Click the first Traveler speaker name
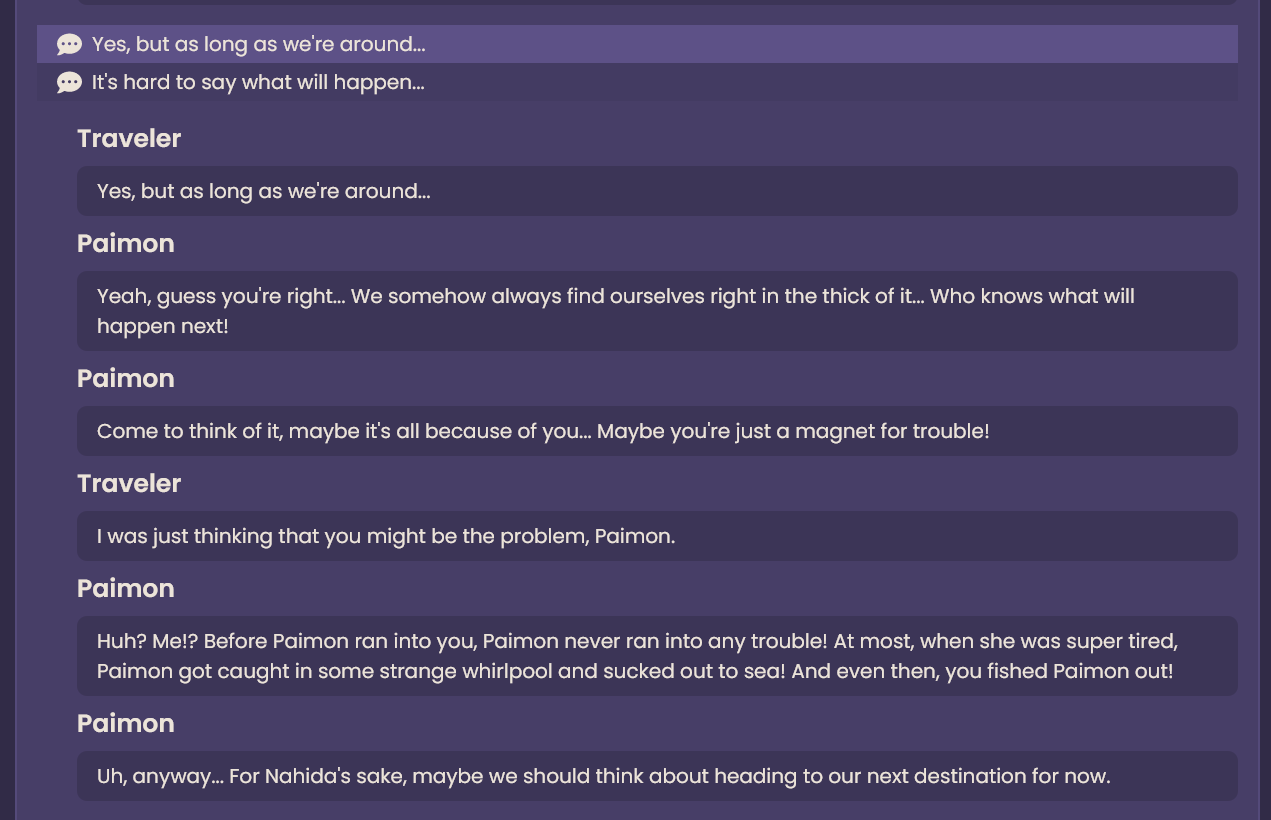1271x820 pixels. coord(129,138)
